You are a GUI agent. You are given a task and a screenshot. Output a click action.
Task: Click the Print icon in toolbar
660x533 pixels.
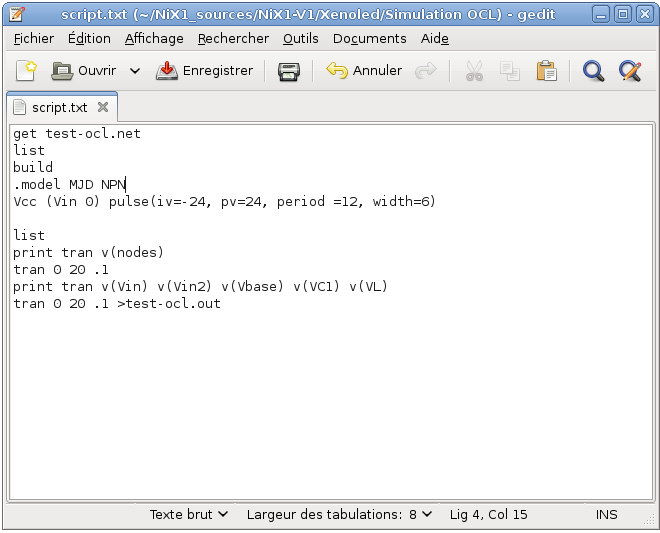point(289,71)
